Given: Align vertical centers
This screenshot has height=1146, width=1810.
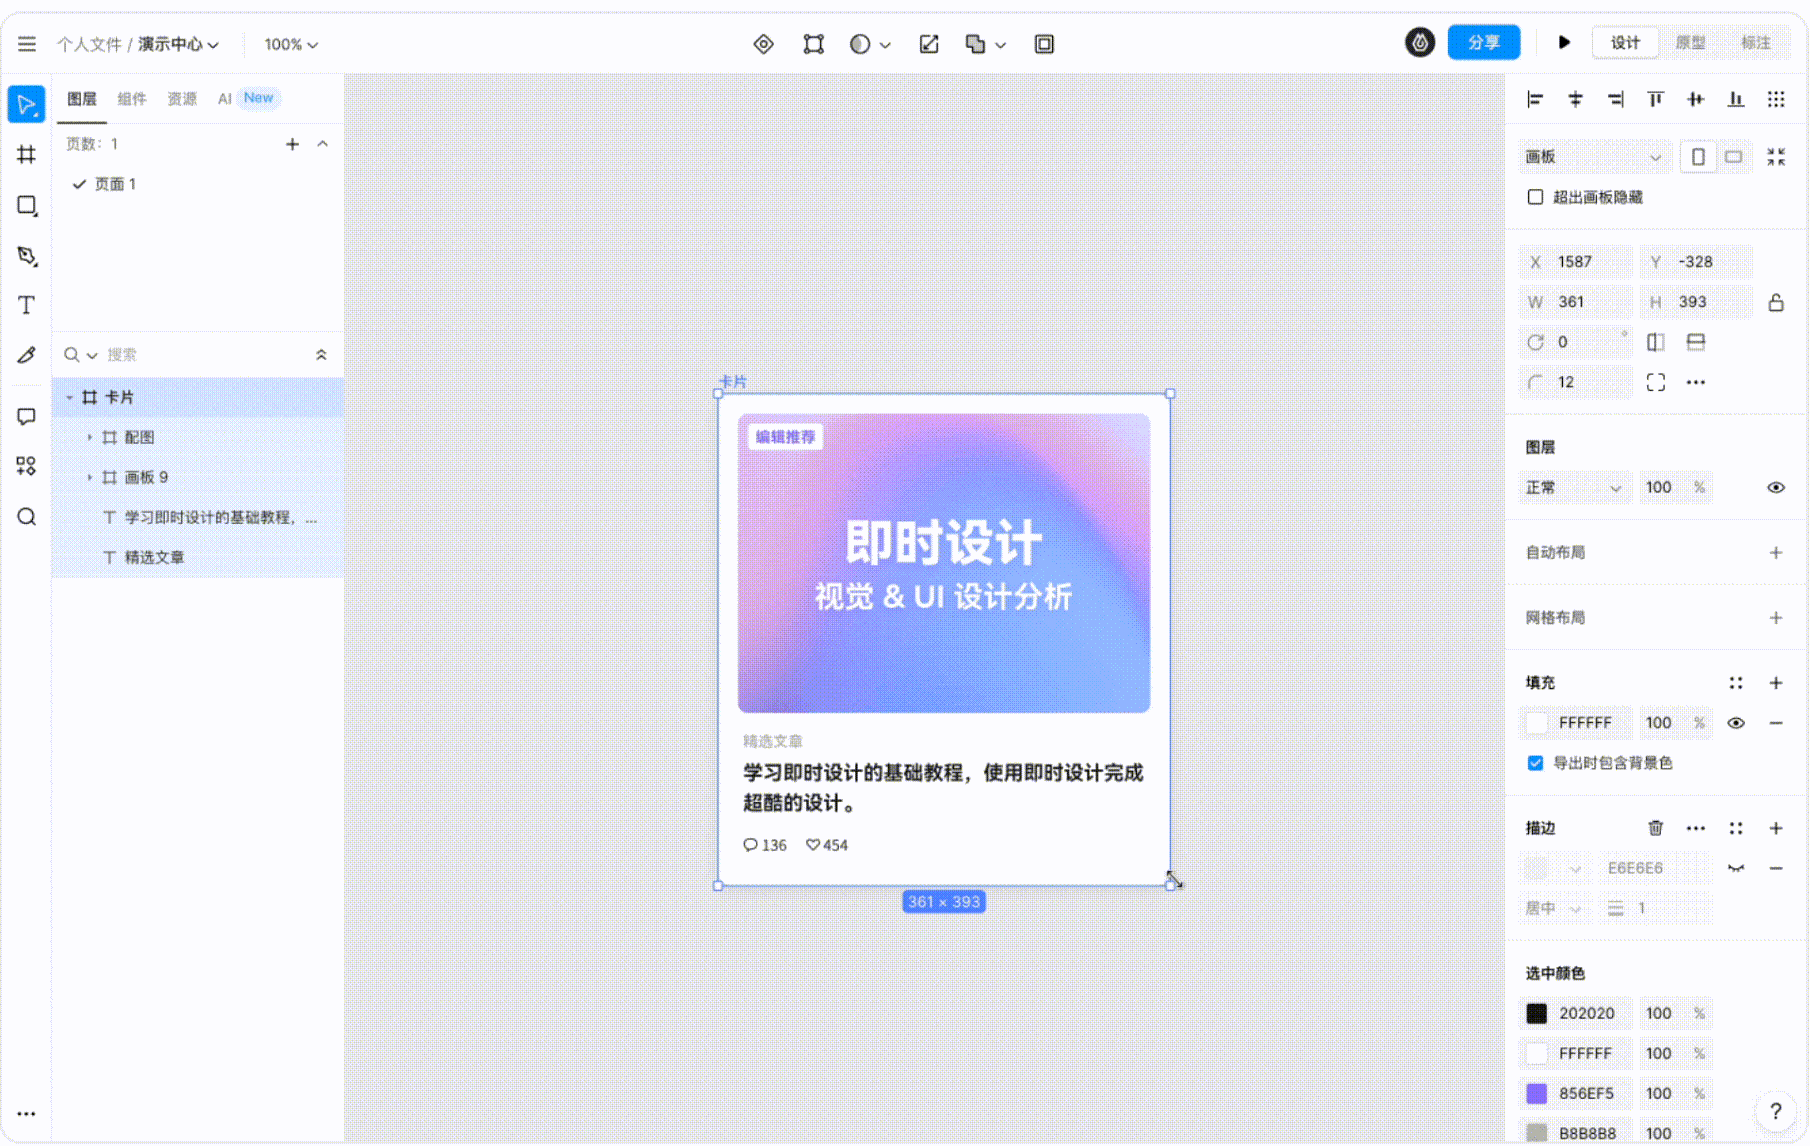Looking at the screenshot, I should (1695, 99).
